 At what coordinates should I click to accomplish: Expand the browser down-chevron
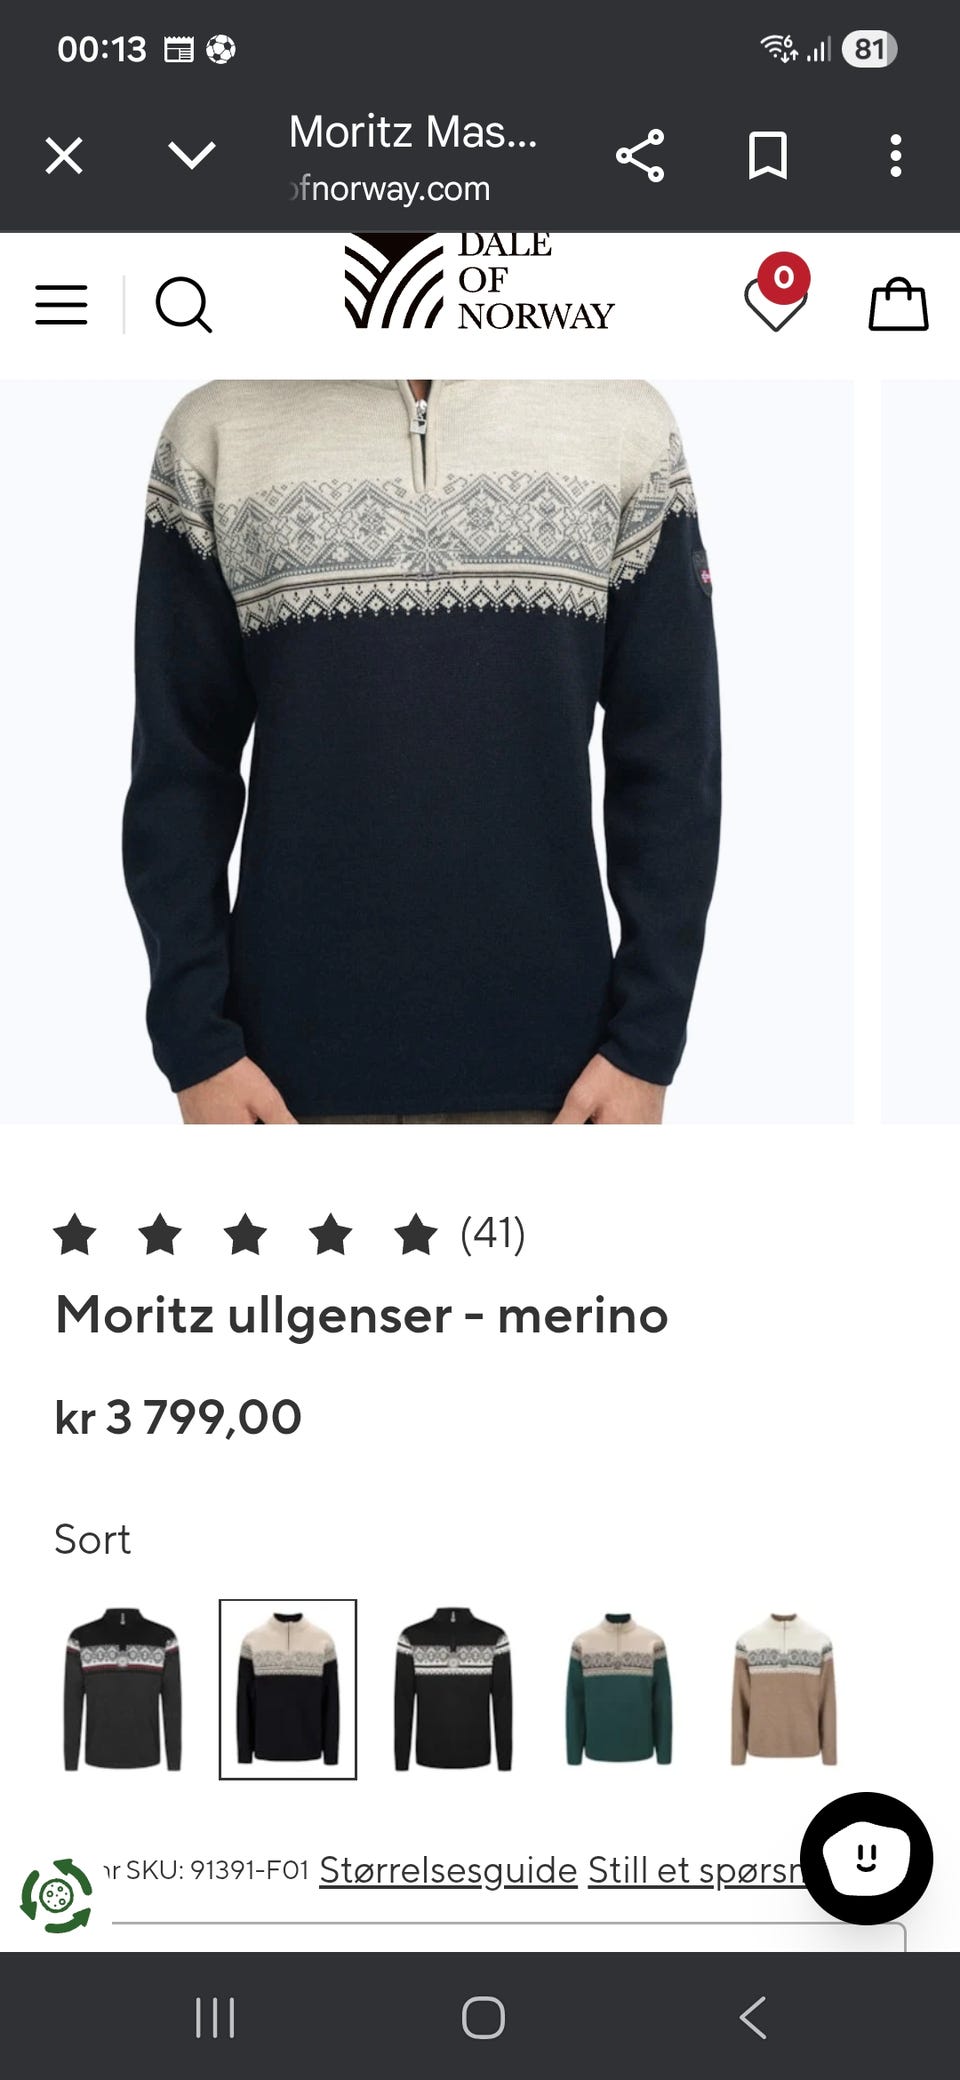click(192, 156)
